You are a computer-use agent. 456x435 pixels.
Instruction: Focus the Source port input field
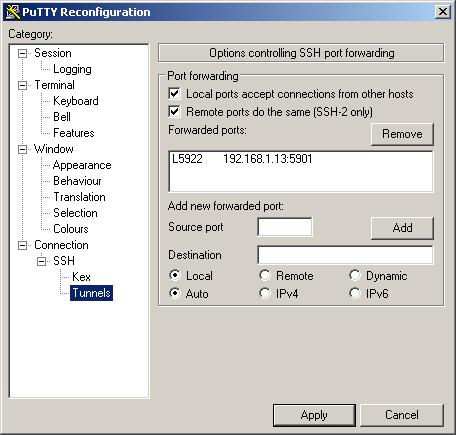[x=285, y=227]
